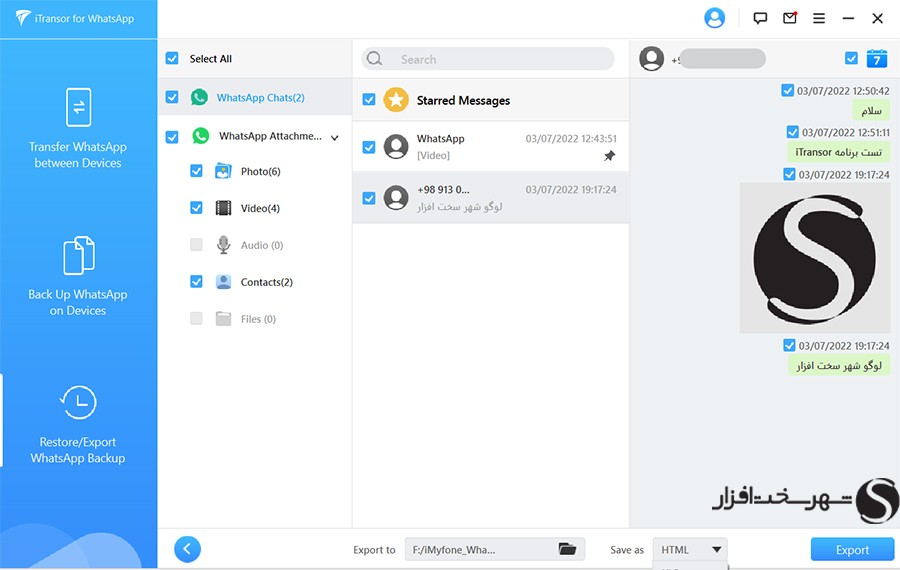
Task: Toggle the Starred Messages checkbox
Action: point(368,100)
